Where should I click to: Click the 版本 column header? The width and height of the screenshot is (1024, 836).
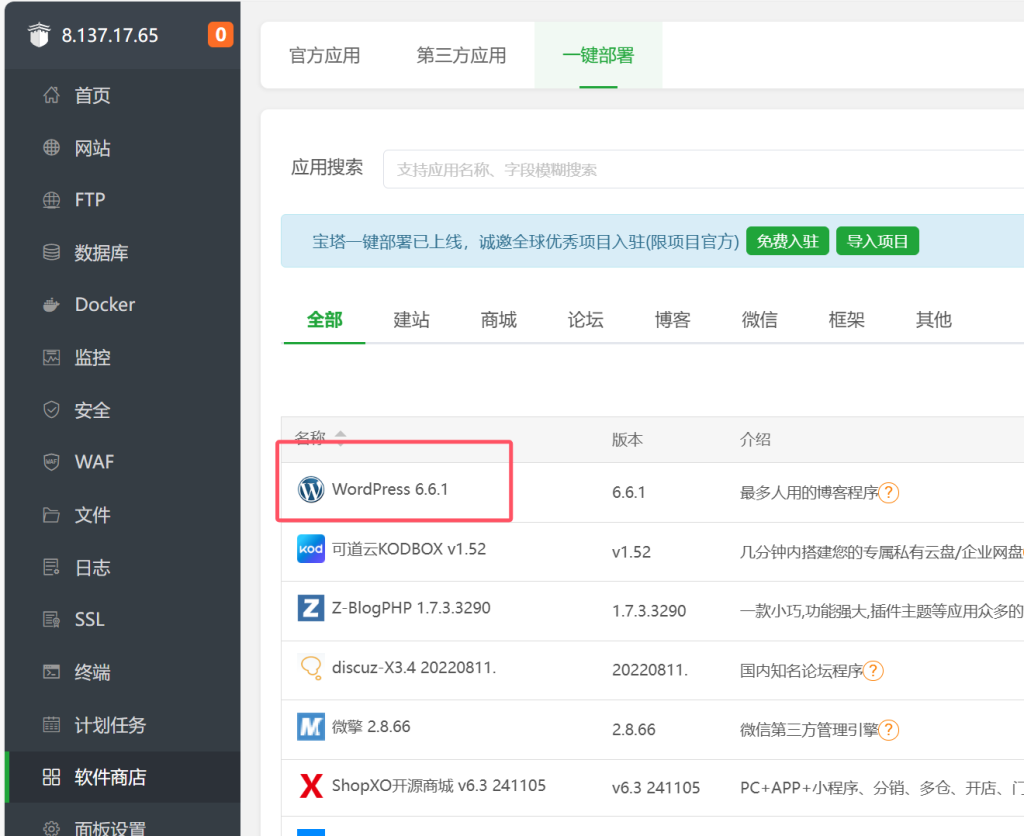627,440
